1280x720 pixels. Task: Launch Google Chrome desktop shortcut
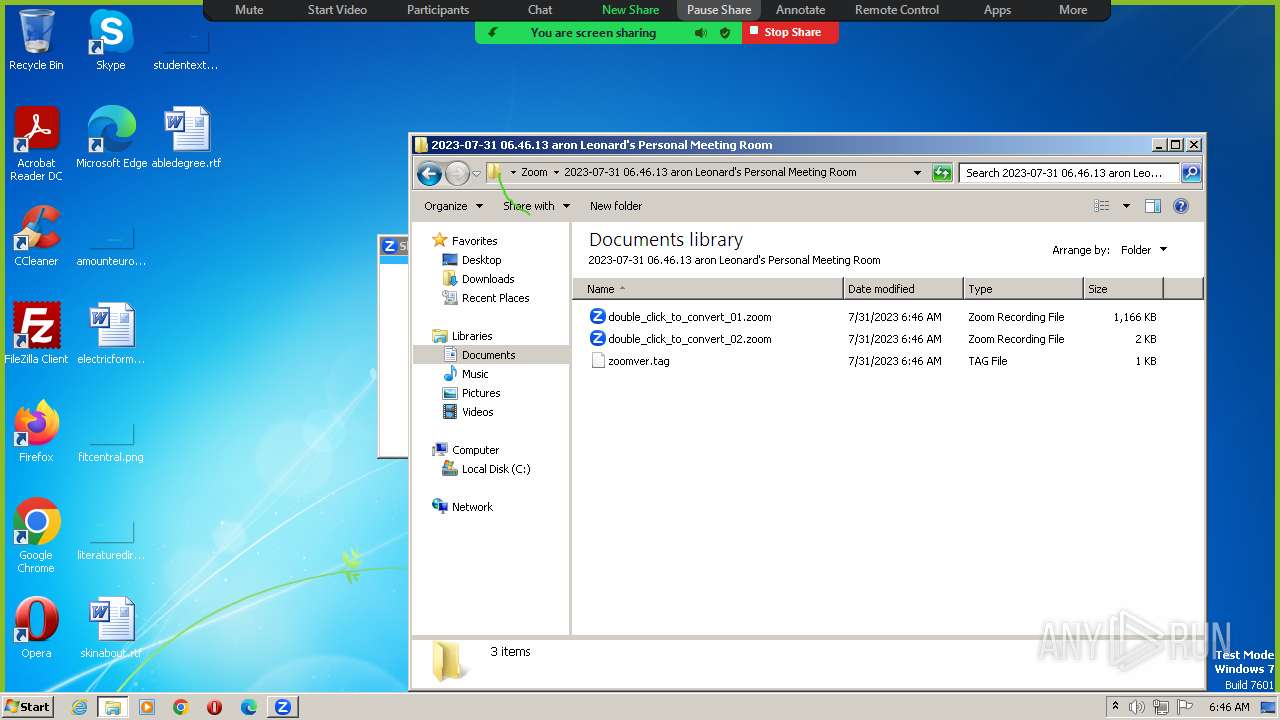36,536
